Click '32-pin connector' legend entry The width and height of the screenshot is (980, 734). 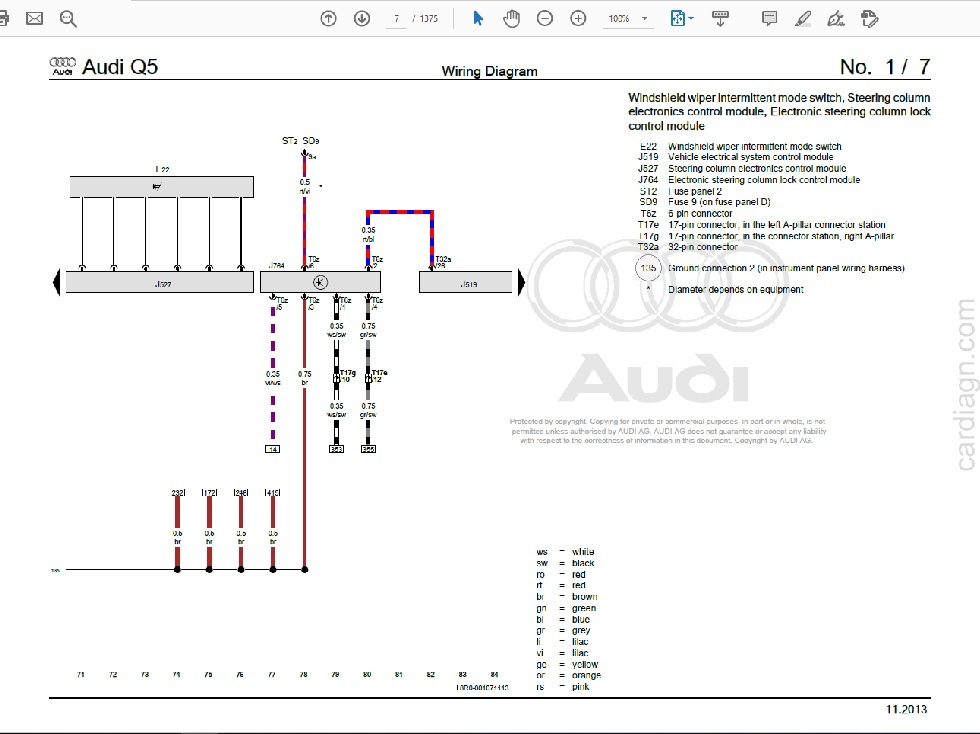[703, 247]
